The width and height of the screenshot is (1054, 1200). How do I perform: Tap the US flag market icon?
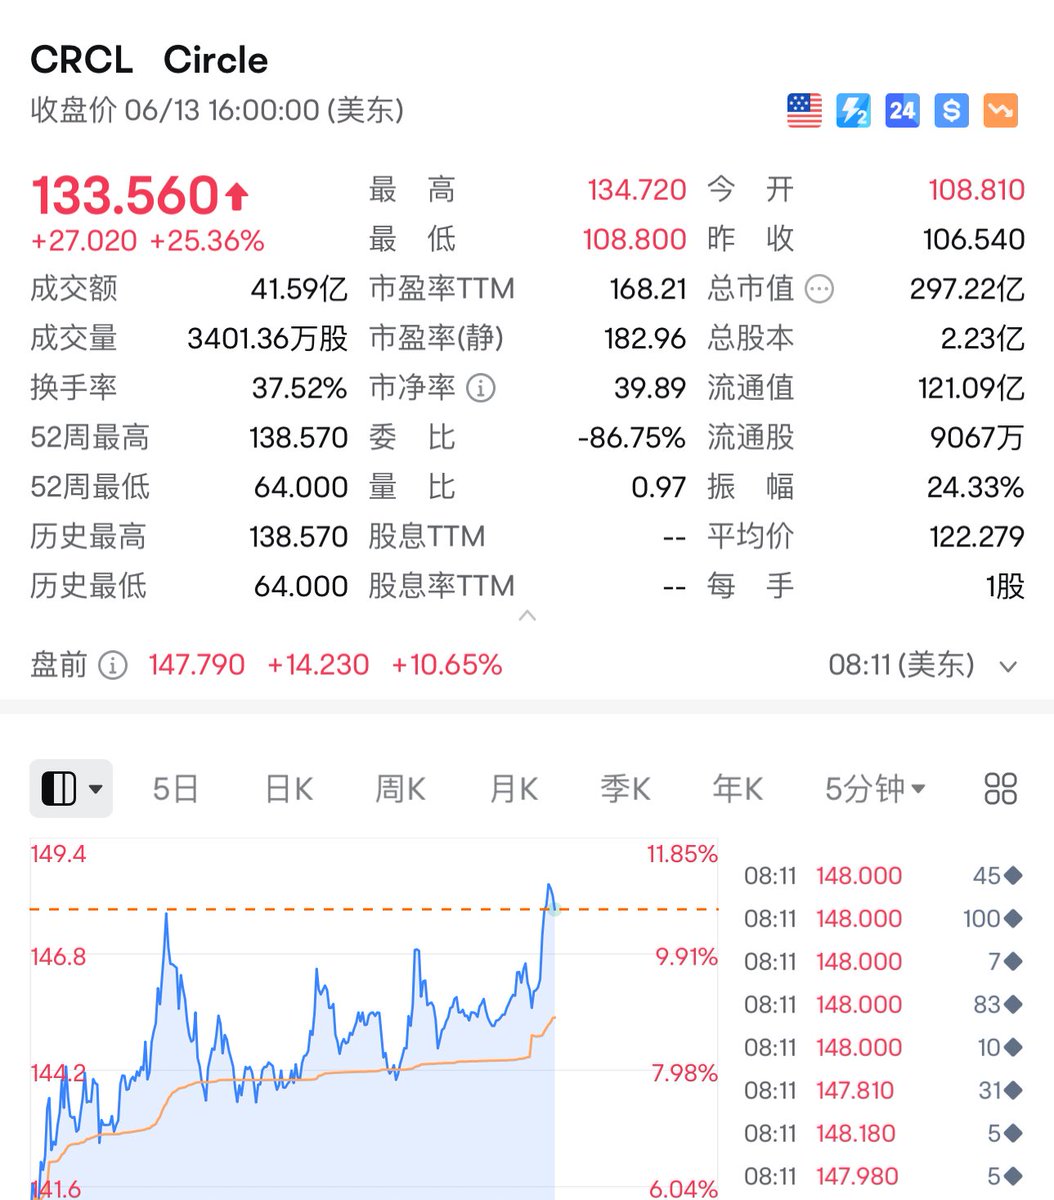[x=804, y=110]
